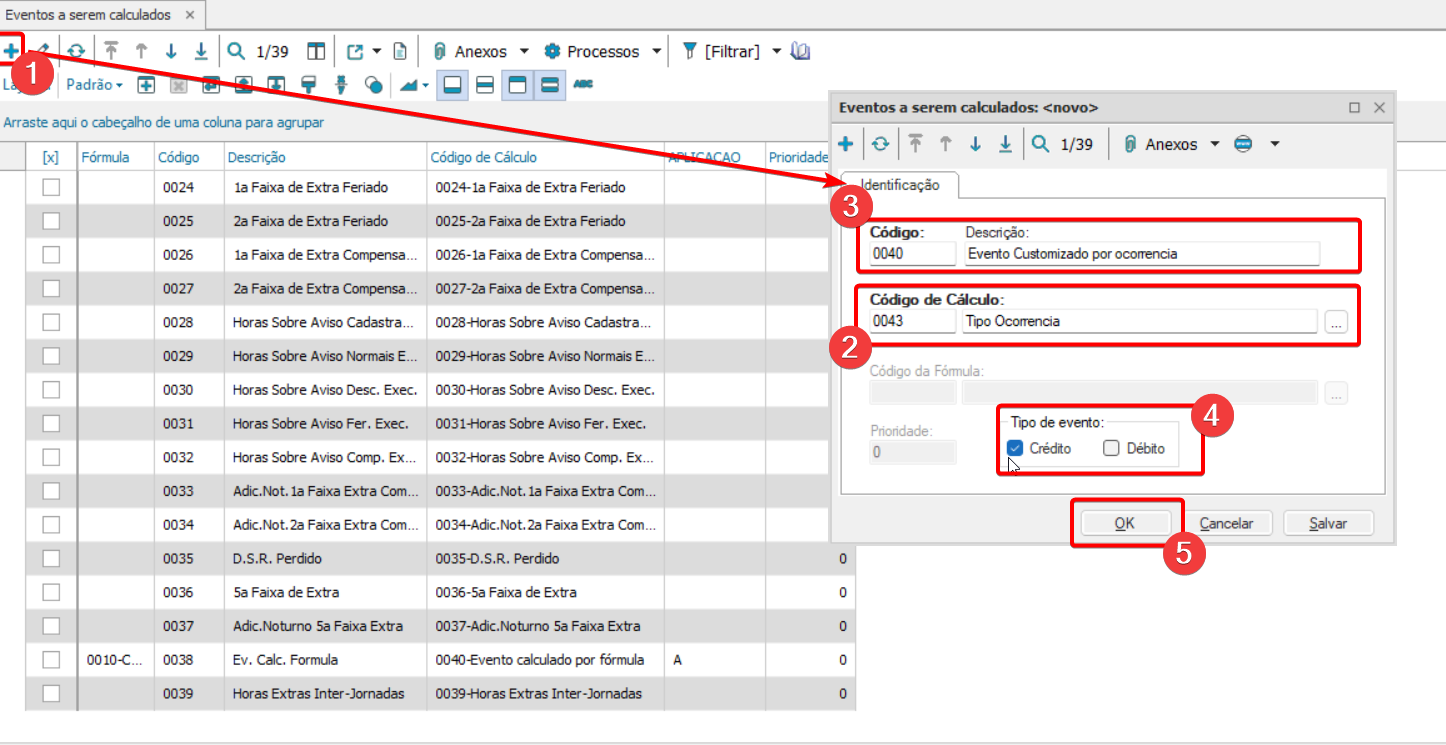Open the [Filtrar] dropdown arrow

(776, 51)
